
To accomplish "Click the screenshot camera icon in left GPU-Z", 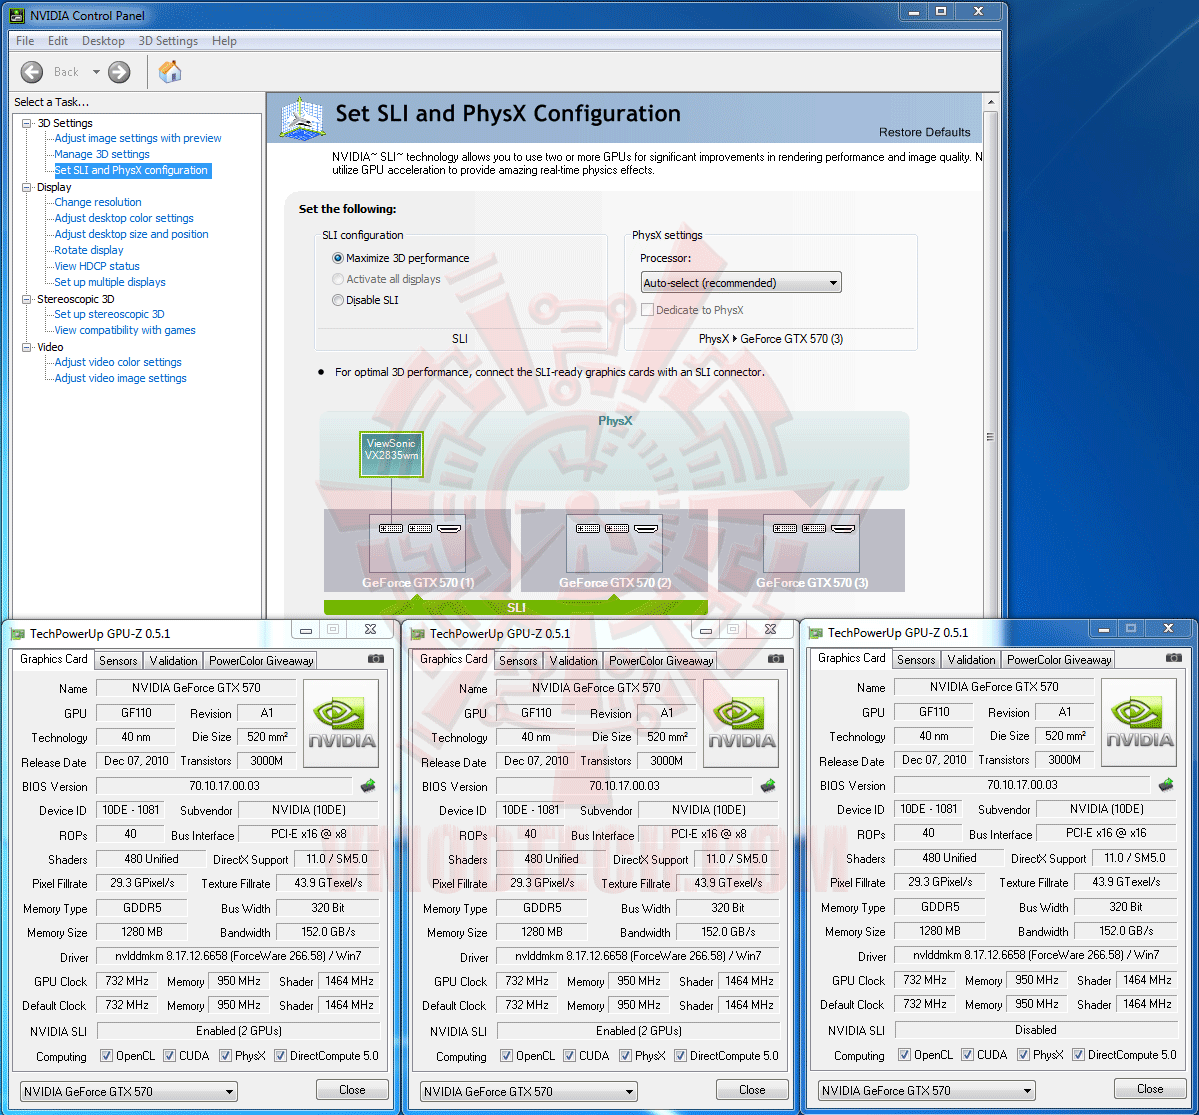I will (x=375, y=658).
